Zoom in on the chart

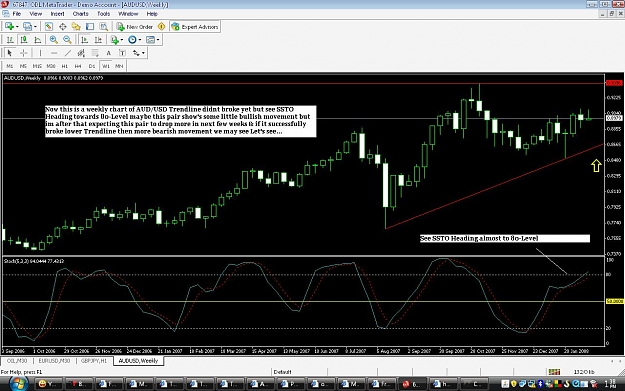[x=53, y=40]
